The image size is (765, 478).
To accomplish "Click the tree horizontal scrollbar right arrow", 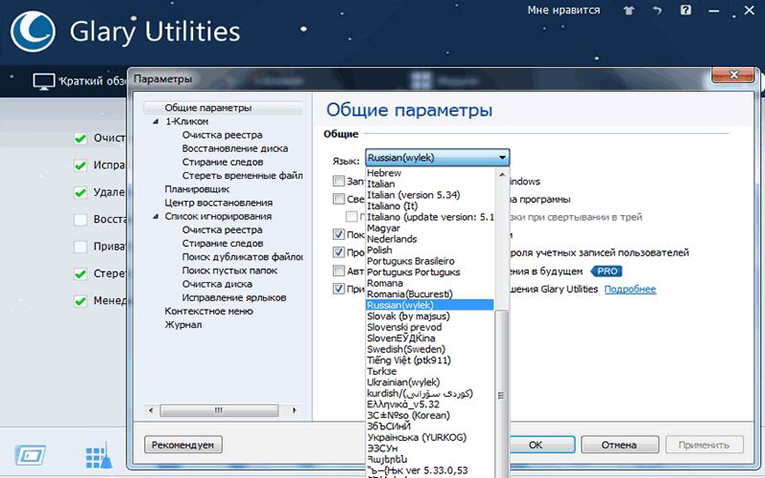I will tap(294, 411).
